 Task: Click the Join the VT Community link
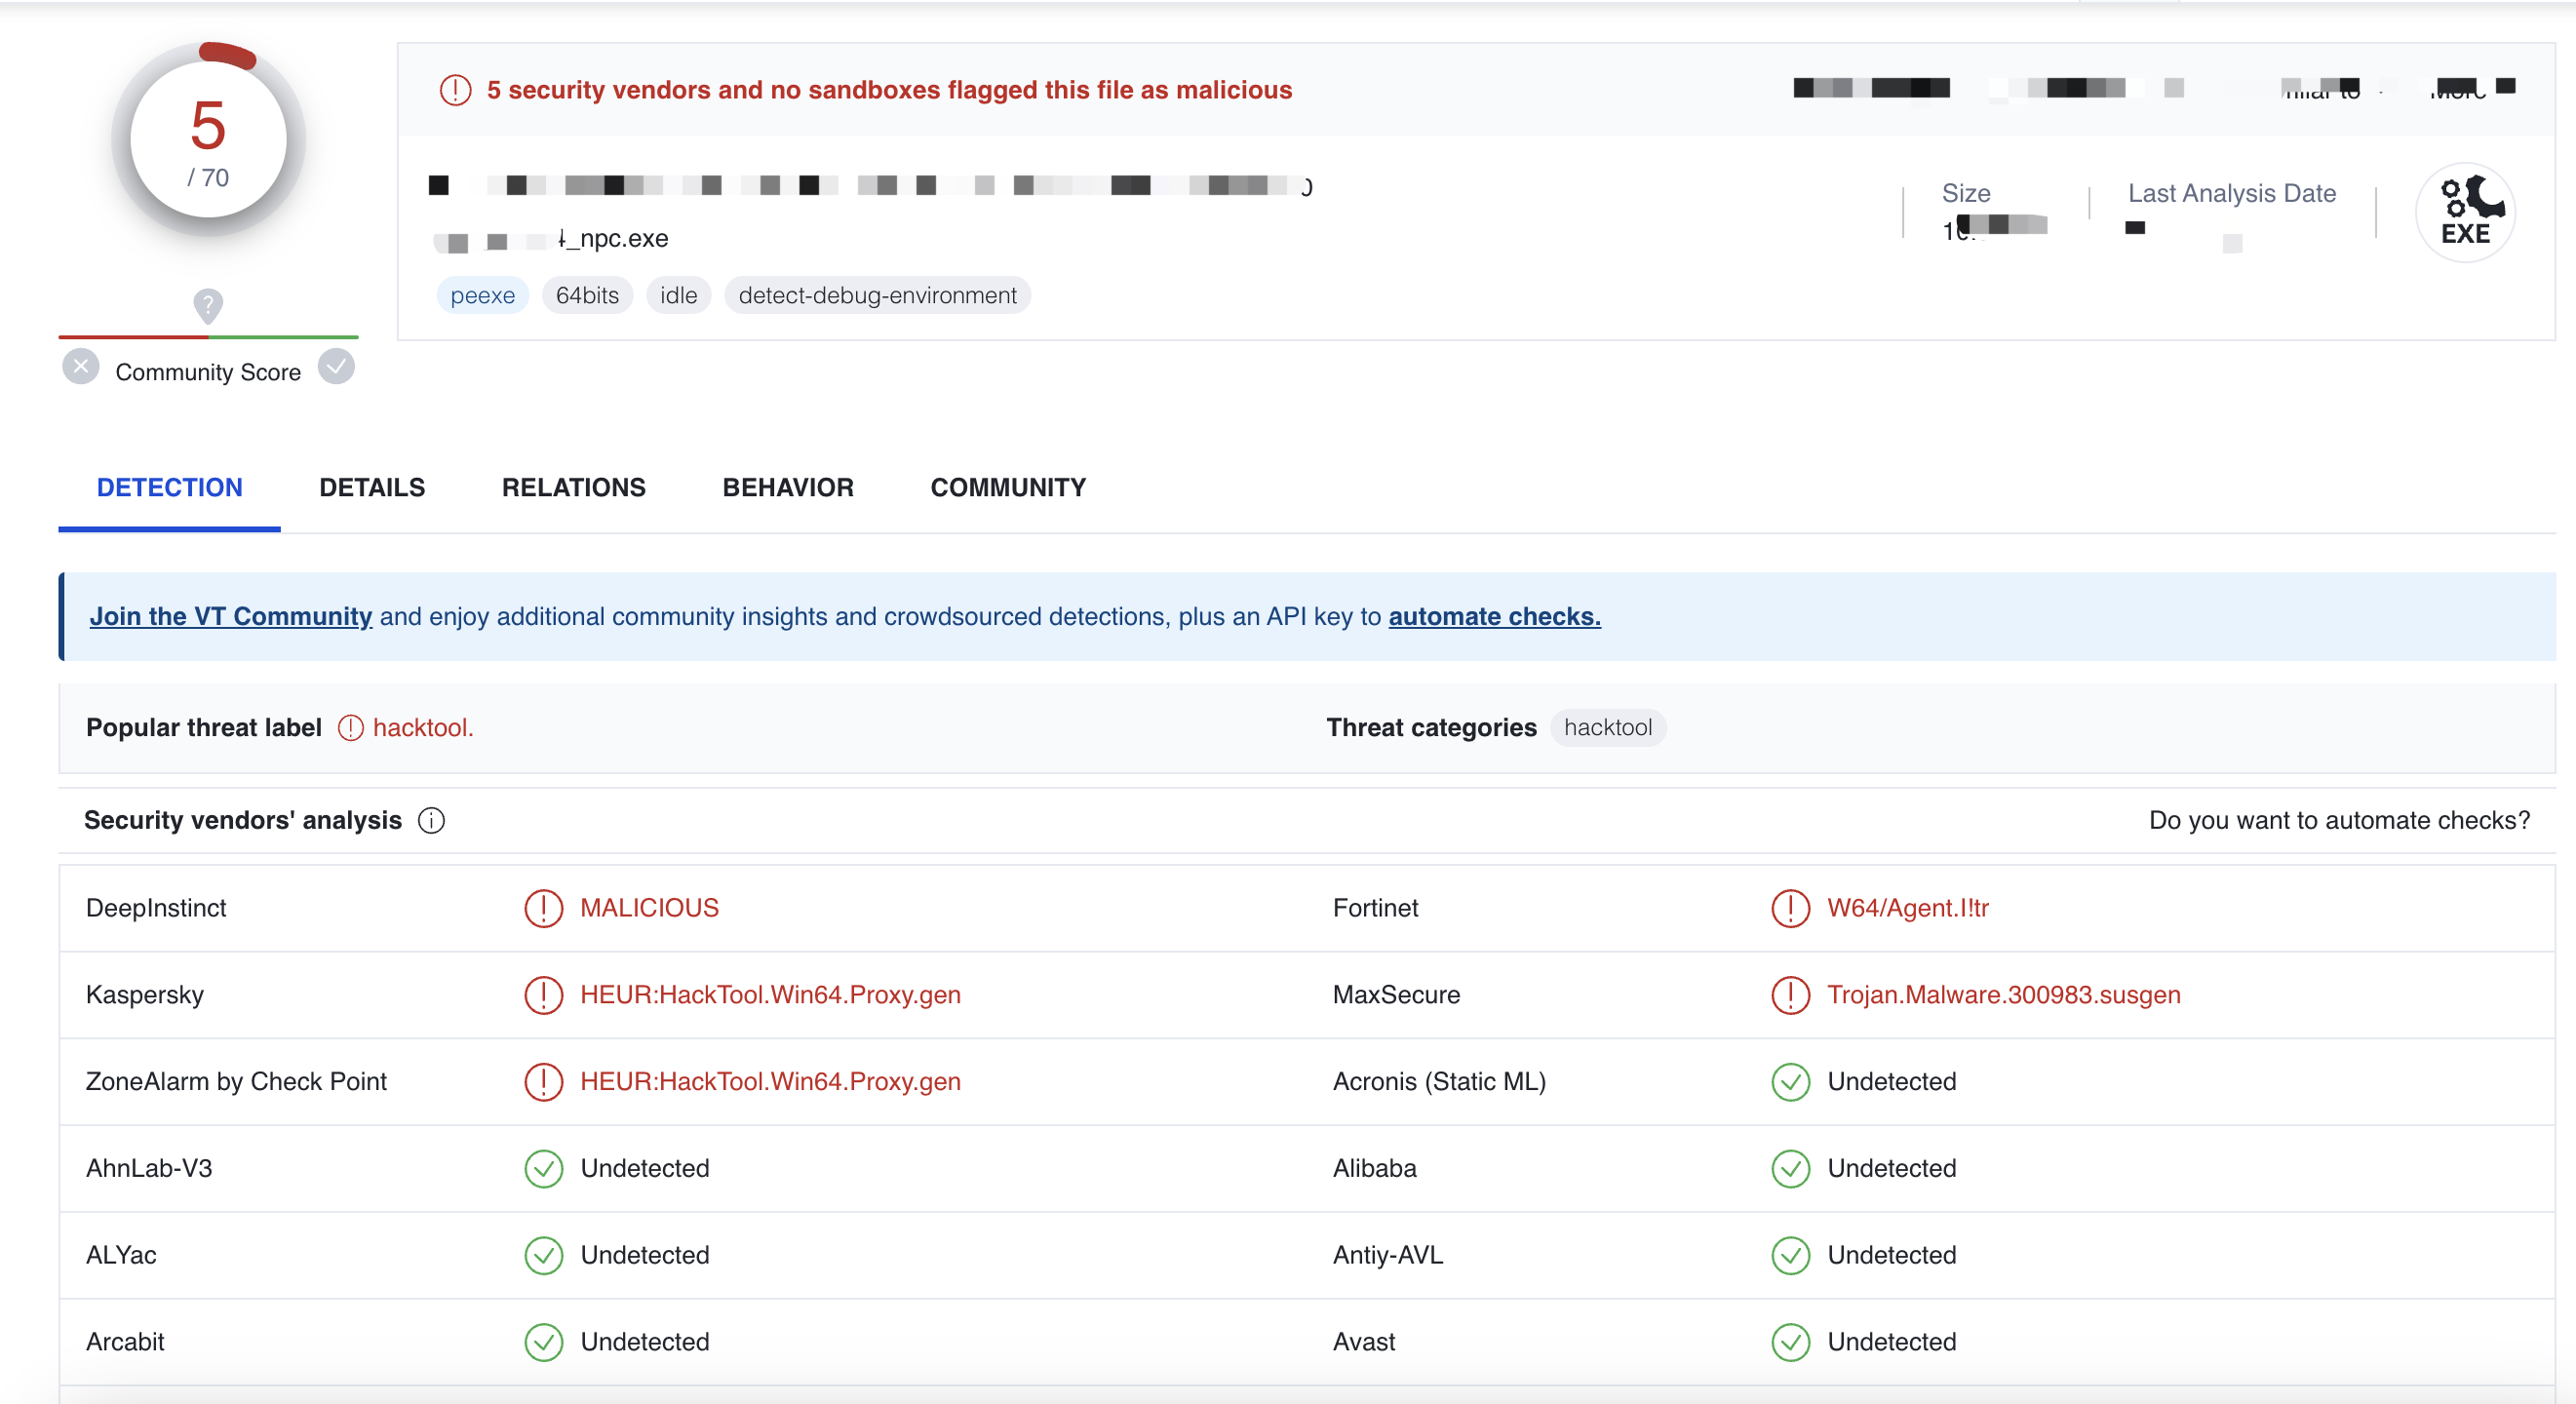tap(231, 616)
